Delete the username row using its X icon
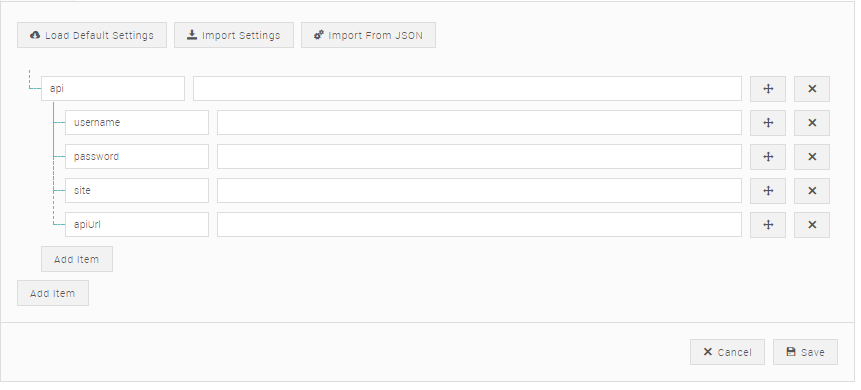Screen dimensions: 861x390 [x=812, y=123]
